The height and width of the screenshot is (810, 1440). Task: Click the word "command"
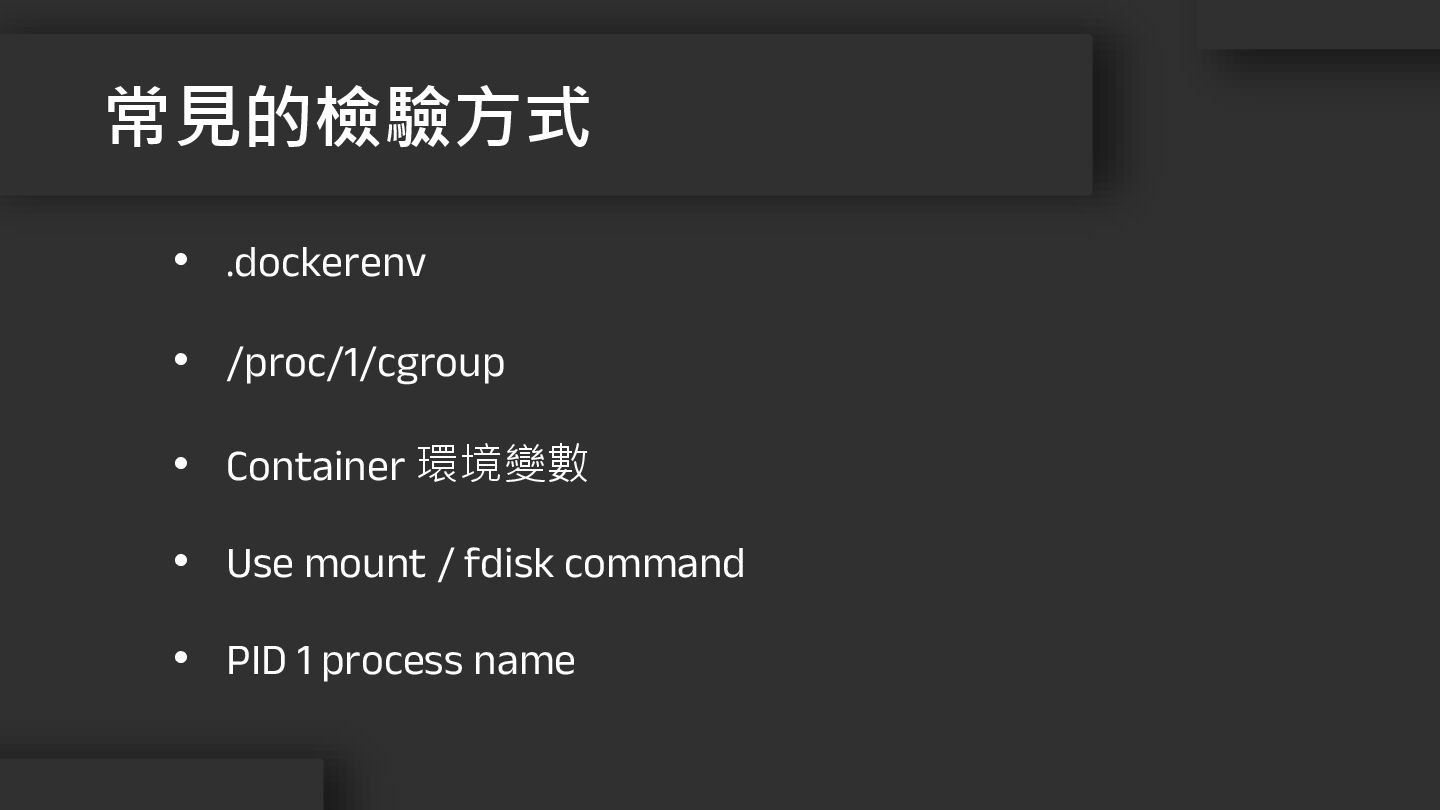[654, 563]
